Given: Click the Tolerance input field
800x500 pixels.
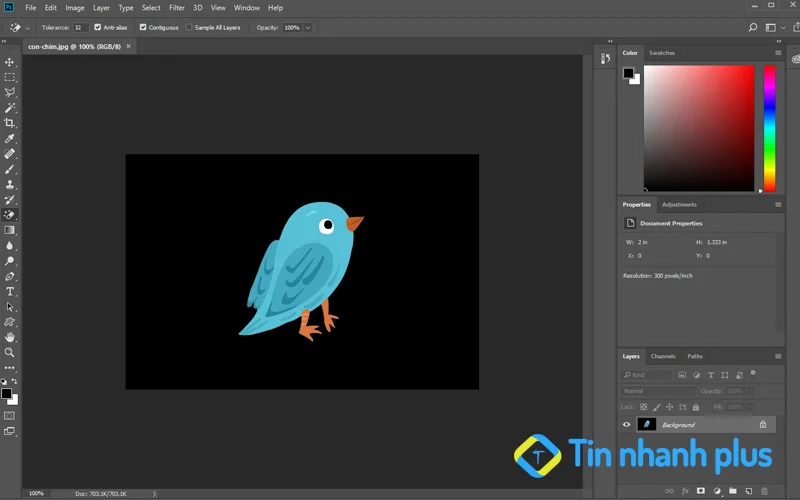Looking at the screenshot, I should pyautogui.click(x=78, y=27).
